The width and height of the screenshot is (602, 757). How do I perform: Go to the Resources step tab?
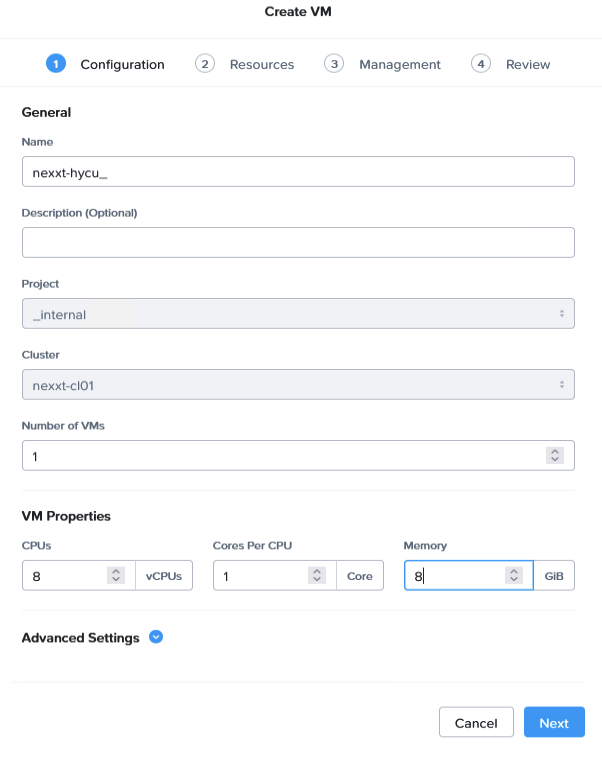tap(261, 65)
